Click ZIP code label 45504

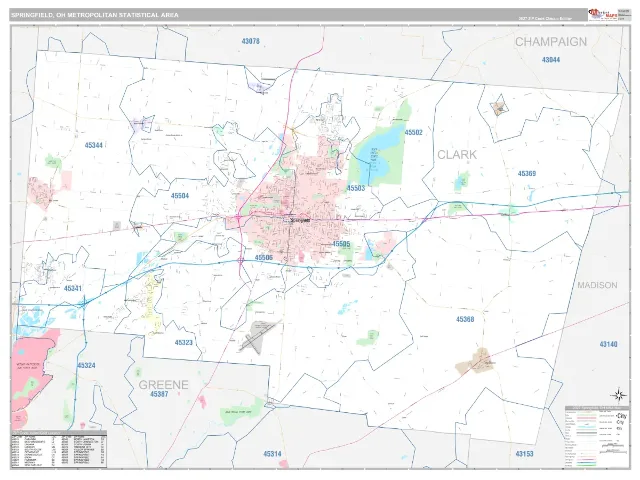pos(180,196)
